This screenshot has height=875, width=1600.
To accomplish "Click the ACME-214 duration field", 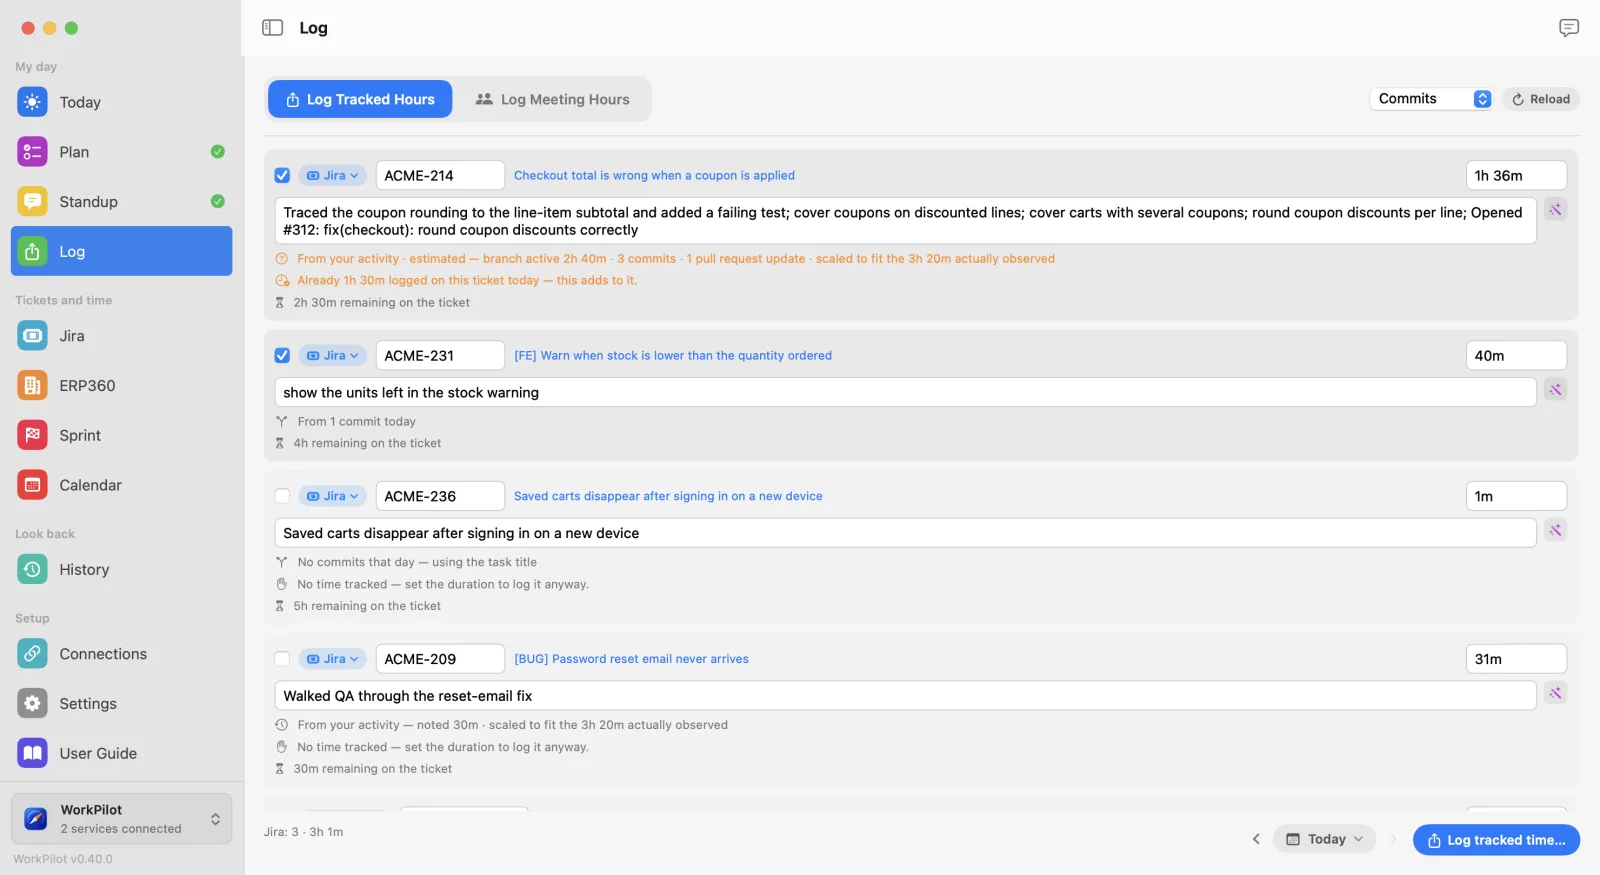I will pyautogui.click(x=1516, y=175).
